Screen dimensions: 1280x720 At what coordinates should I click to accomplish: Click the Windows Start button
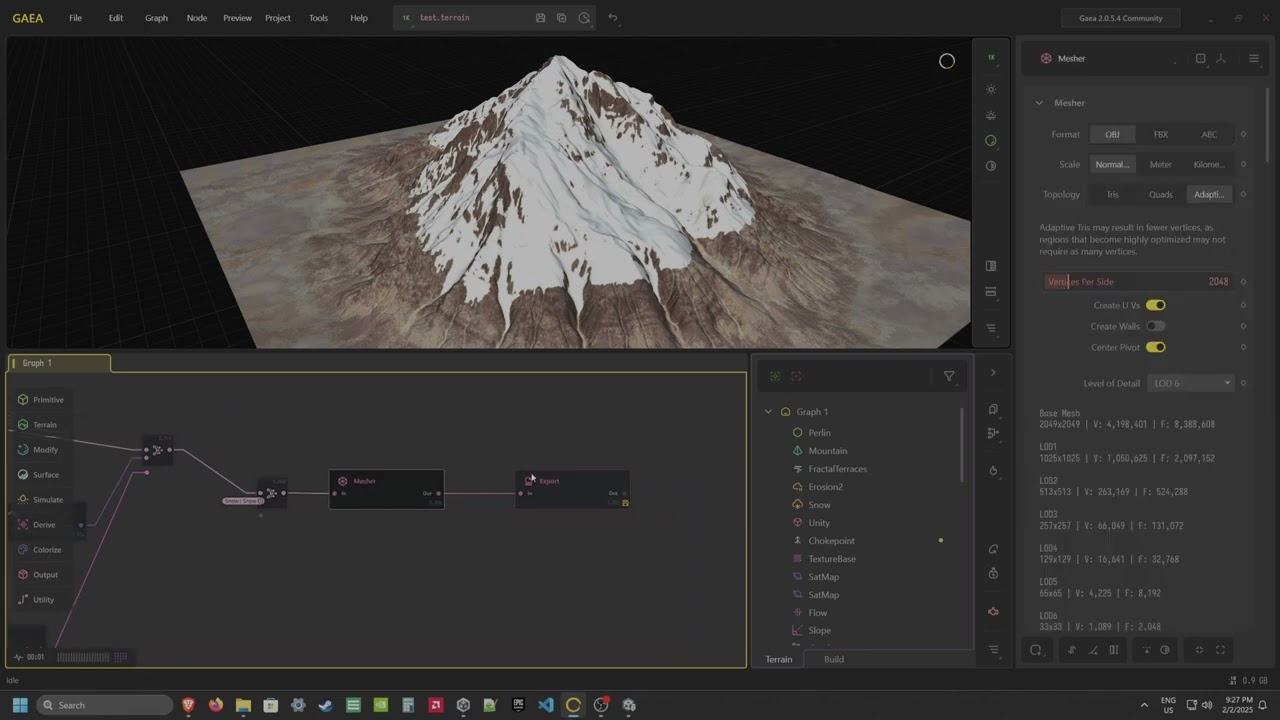pos(20,705)
